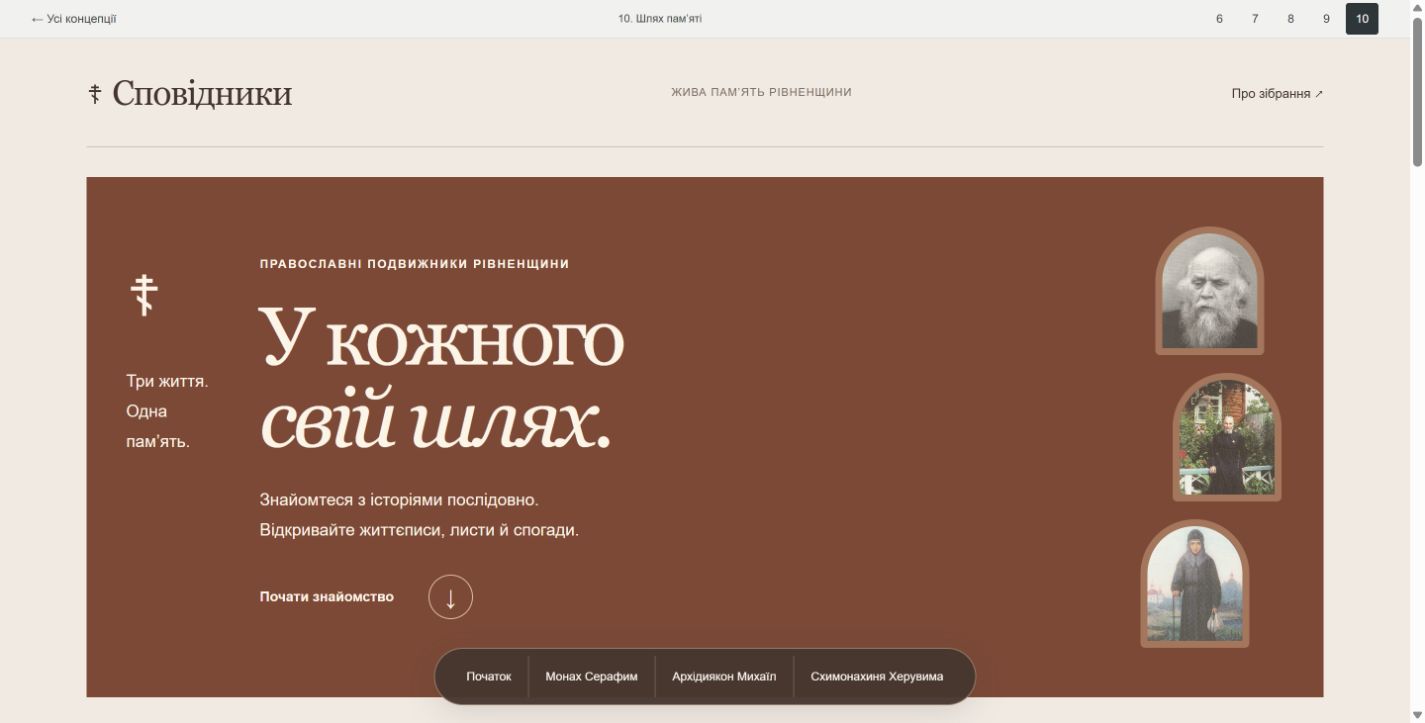1425x723 pixels.
Task: Jump to Архідиякон Михаїл section
Action: pyautogui.click(x=724, y=677)
